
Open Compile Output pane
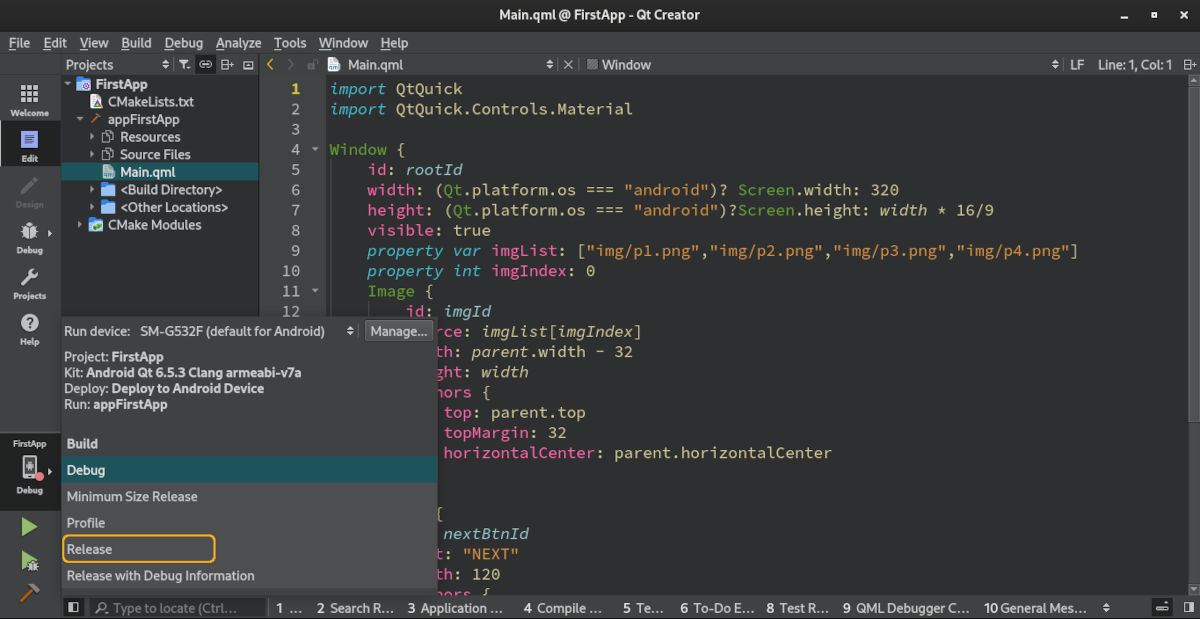click(x=561, y=607)
